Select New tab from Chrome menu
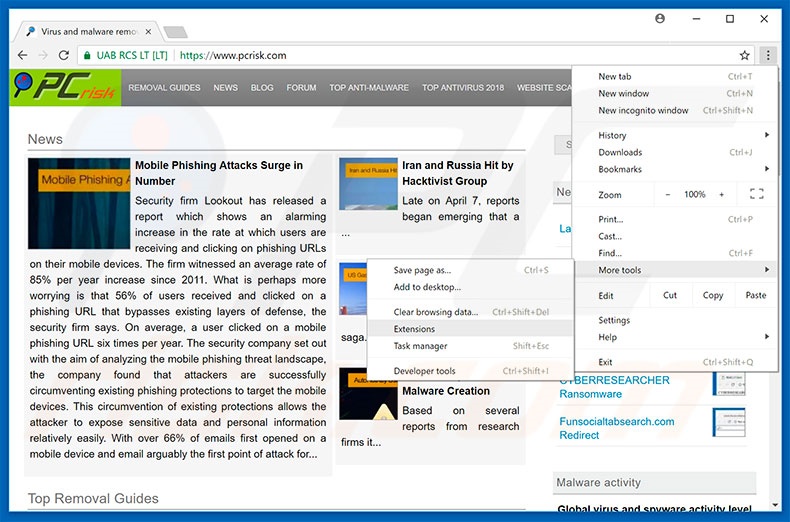The height and width of the screenshot is (522, 790). coord(675,76)
